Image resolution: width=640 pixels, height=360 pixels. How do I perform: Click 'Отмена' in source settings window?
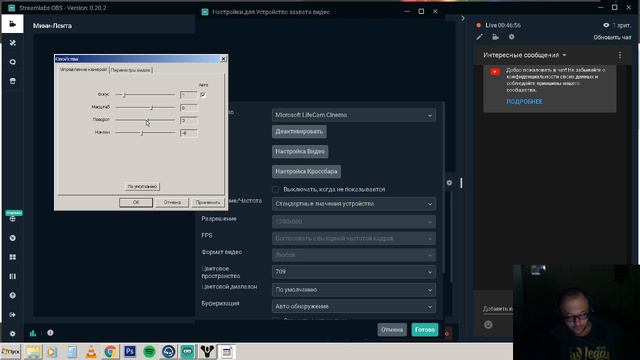[x=392, y=329]
